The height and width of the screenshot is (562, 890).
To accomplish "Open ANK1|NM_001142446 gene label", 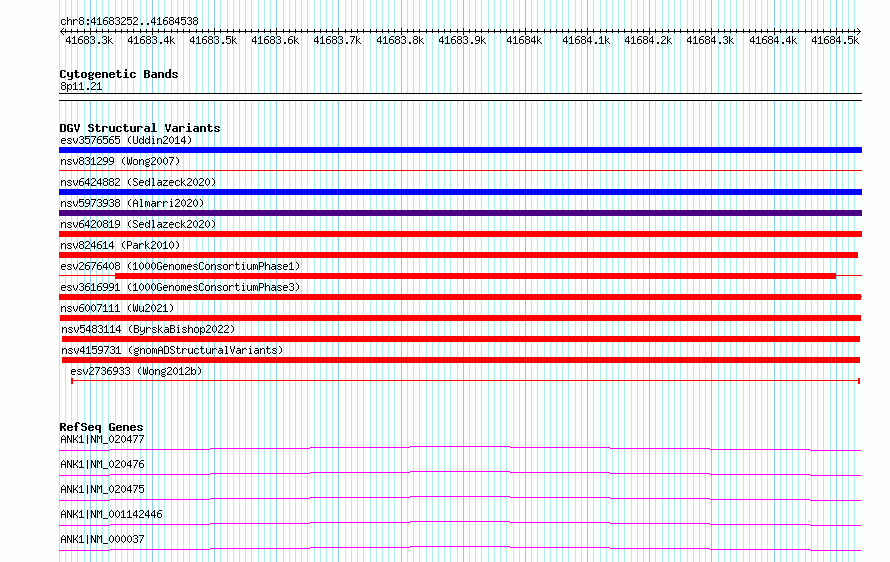I will (111, 514).
